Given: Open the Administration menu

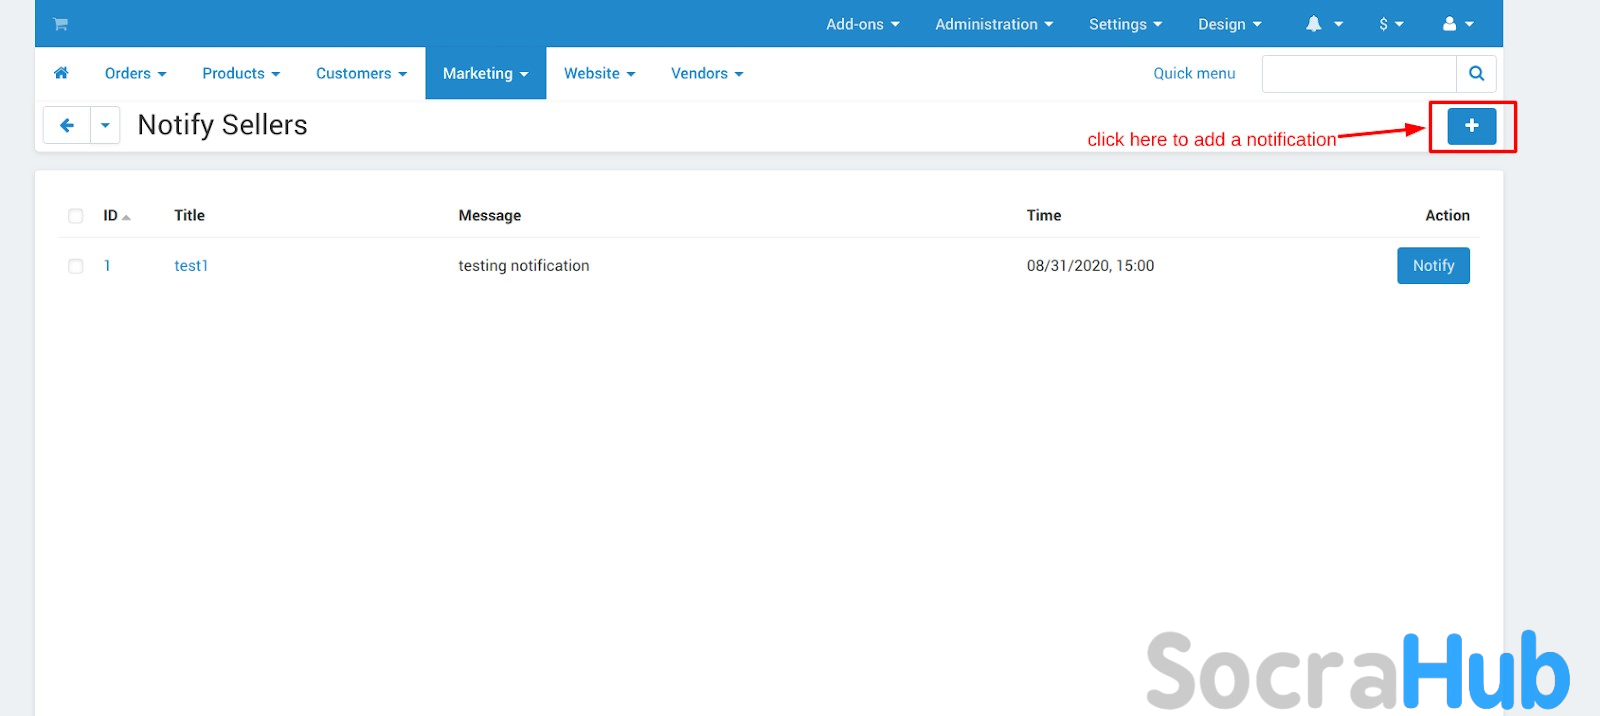Looking at the screenshot, I should (x=993, y=24).
